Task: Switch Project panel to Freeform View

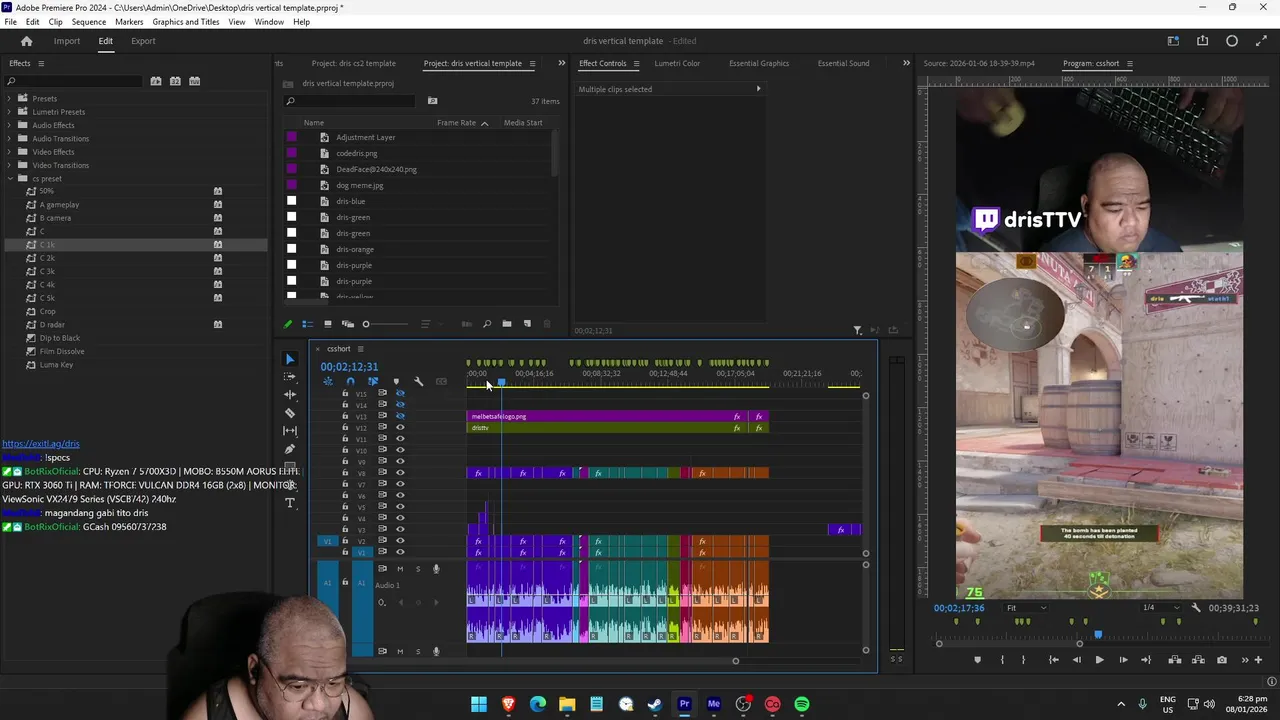Action: click(x=348, y=324)
